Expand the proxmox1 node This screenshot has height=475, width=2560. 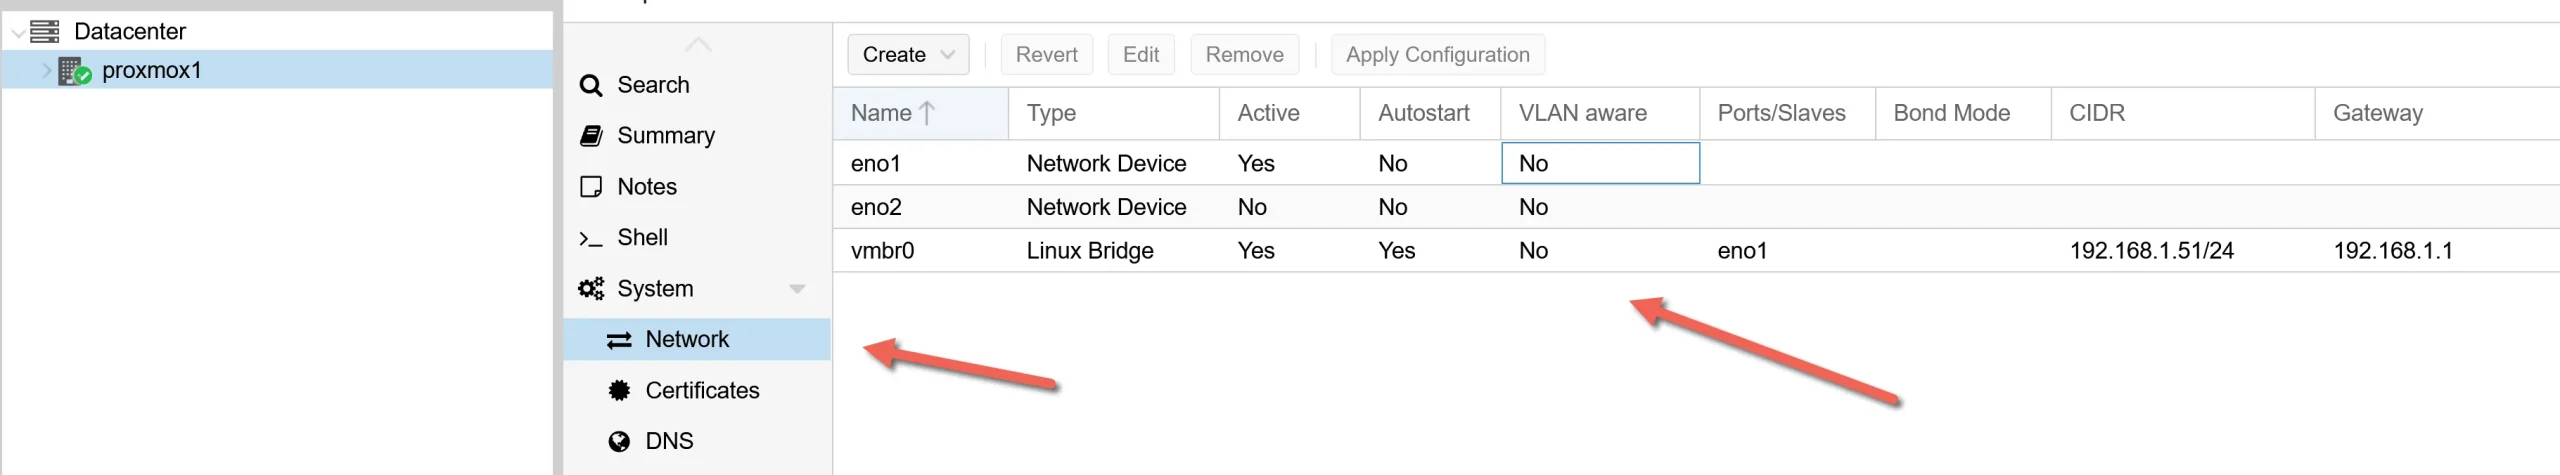coord(46,71)
